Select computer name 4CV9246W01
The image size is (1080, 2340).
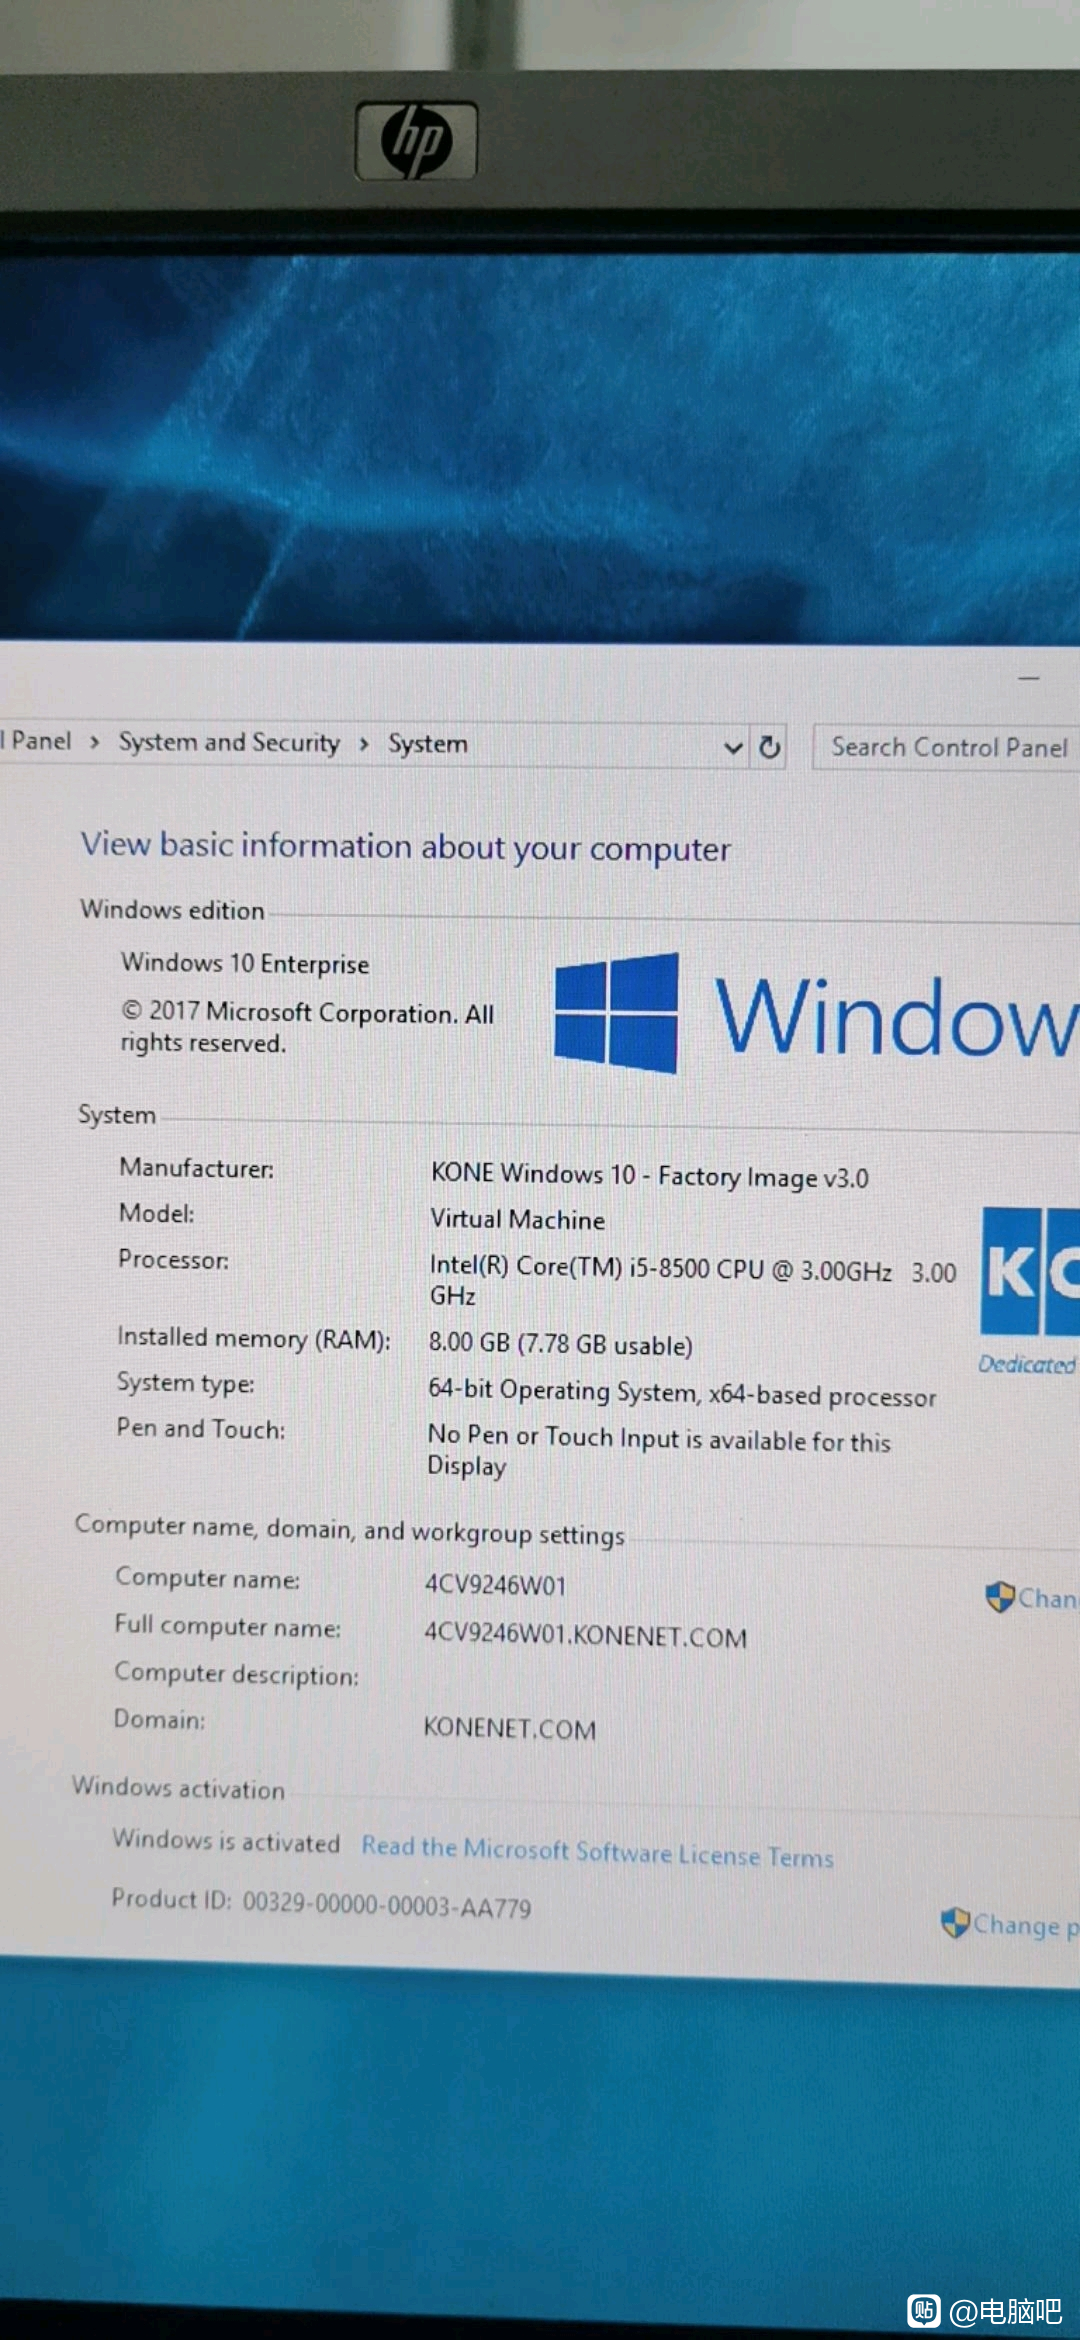click(x=496, y=1585)
